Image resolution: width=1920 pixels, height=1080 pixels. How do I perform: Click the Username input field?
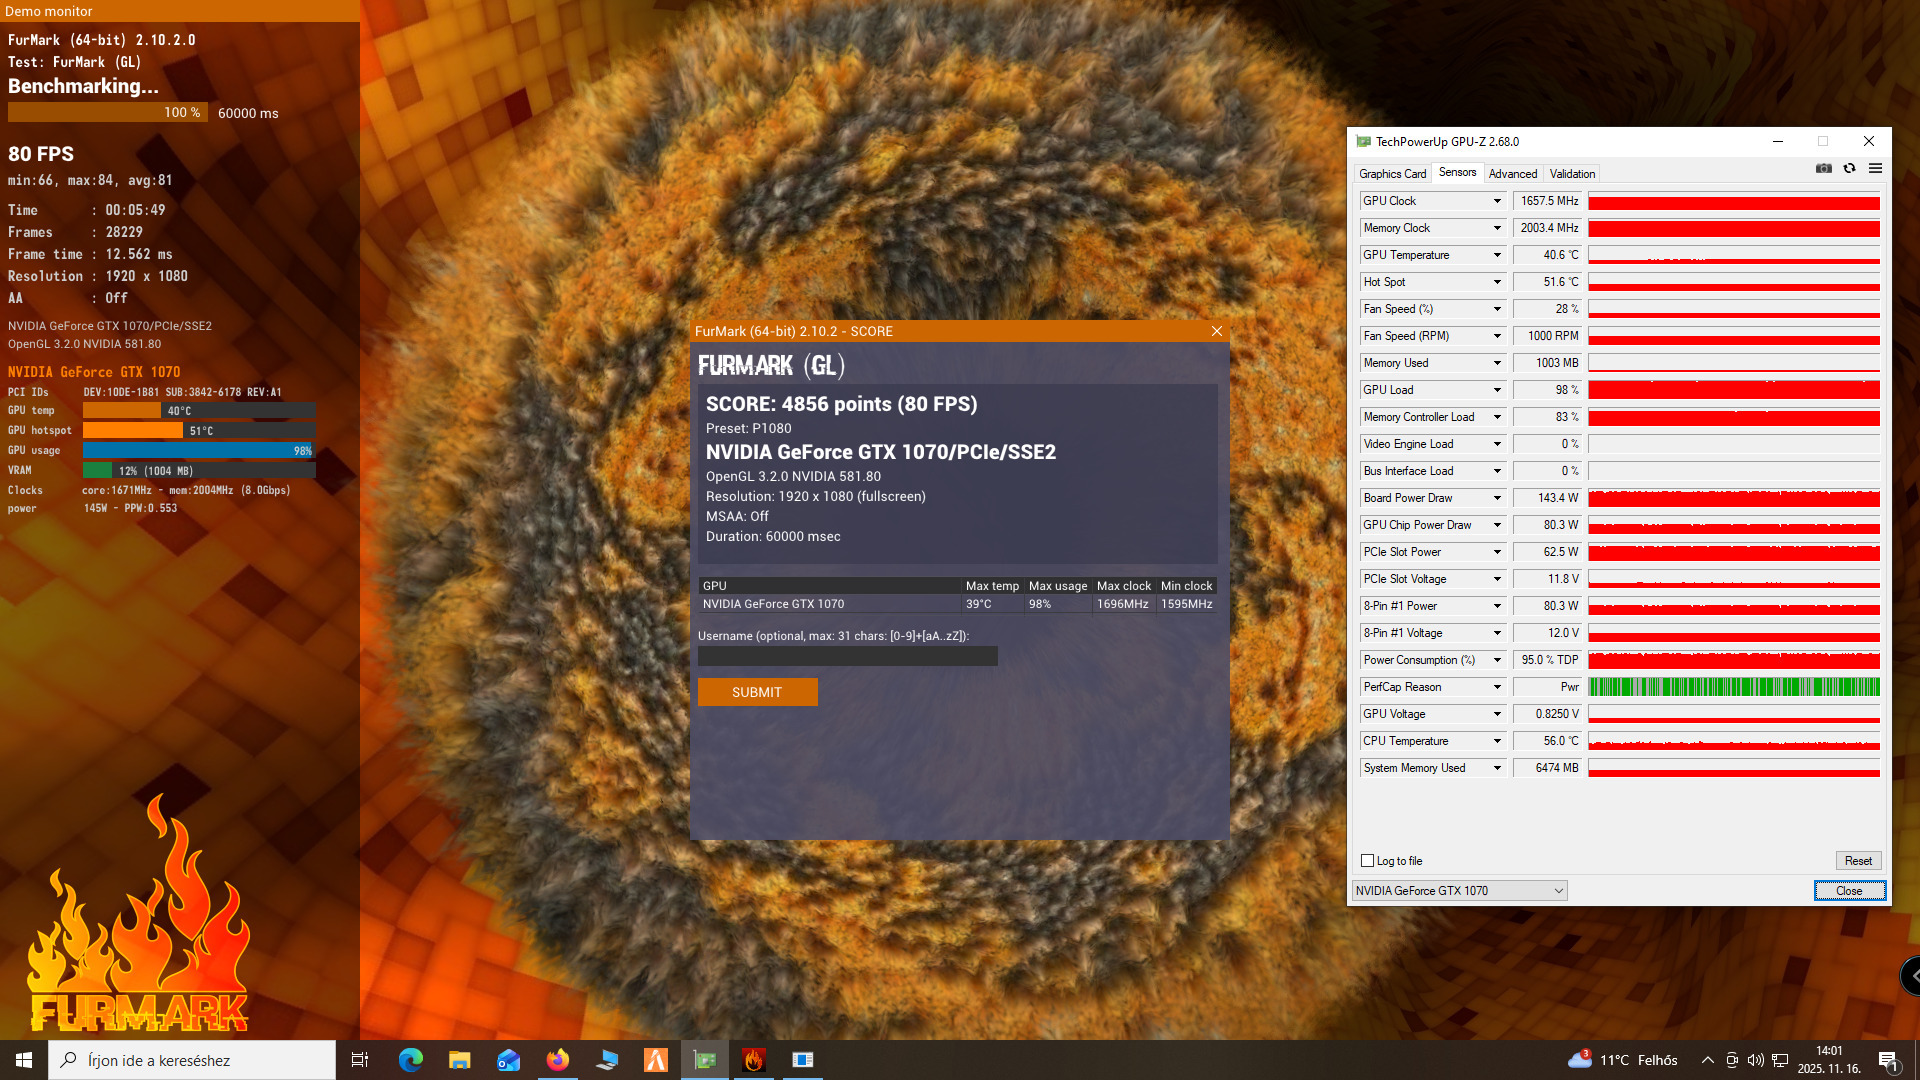point(847,657)
